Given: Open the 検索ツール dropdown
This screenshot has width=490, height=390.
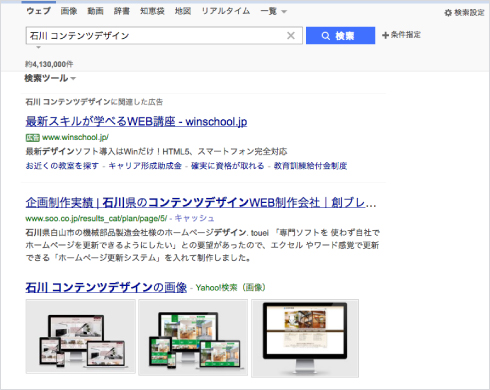Looking at the screenshot, I should click(50, 78).
